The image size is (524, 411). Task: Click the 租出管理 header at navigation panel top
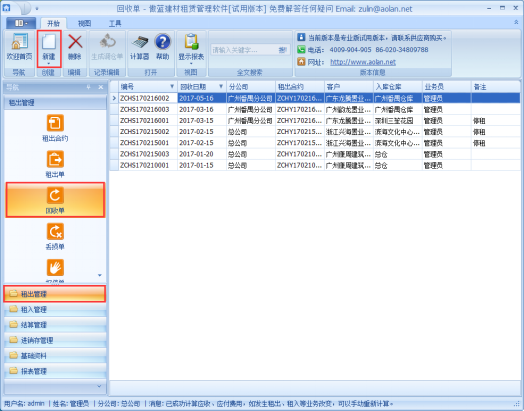55,103
